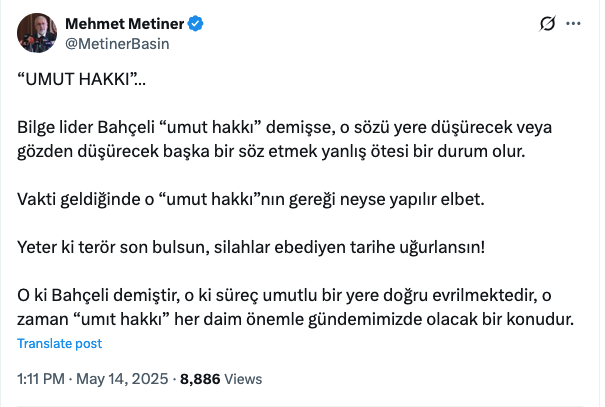Click the 1:11 PM time text
The width and height of the screenshot is (605, 407).
(x=42, y=379)
